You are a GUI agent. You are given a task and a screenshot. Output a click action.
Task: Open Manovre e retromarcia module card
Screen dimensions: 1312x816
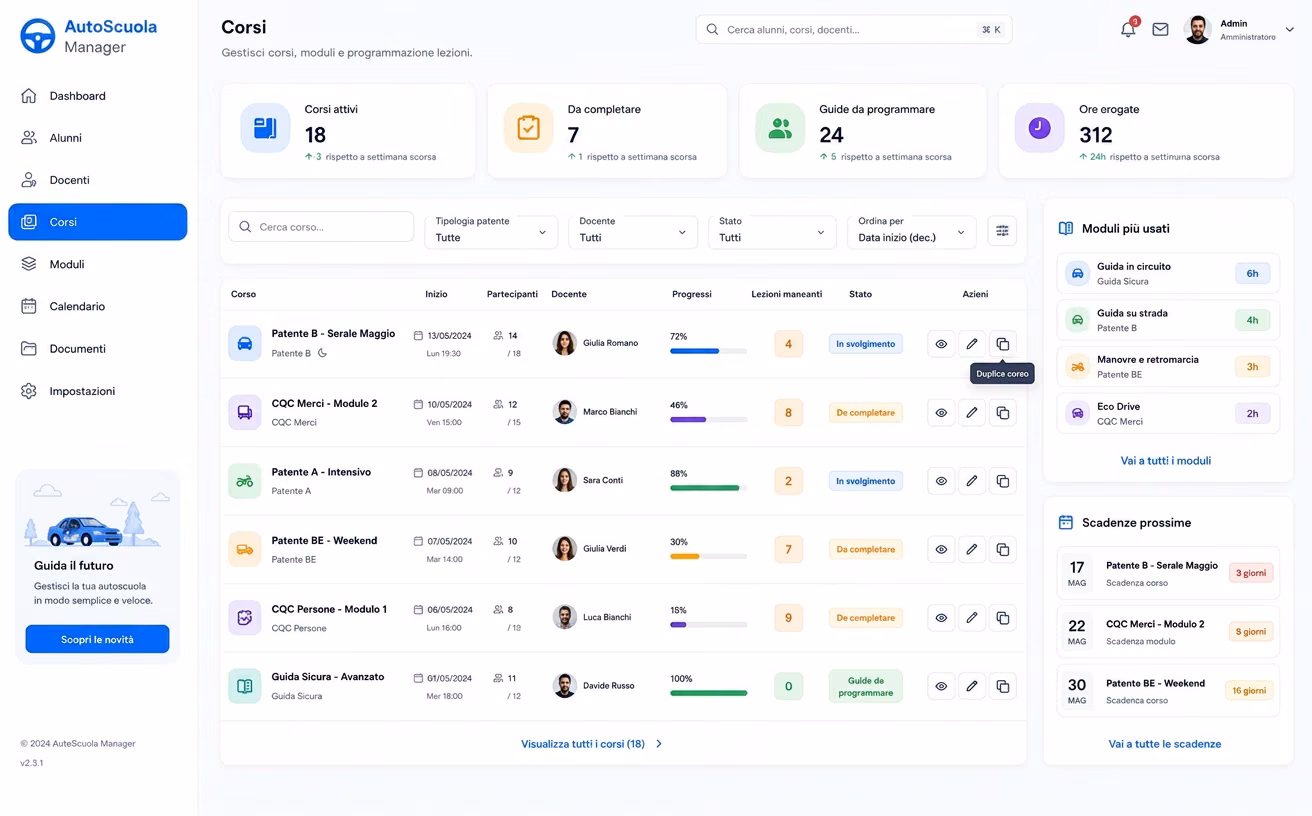pos(1168,366)
